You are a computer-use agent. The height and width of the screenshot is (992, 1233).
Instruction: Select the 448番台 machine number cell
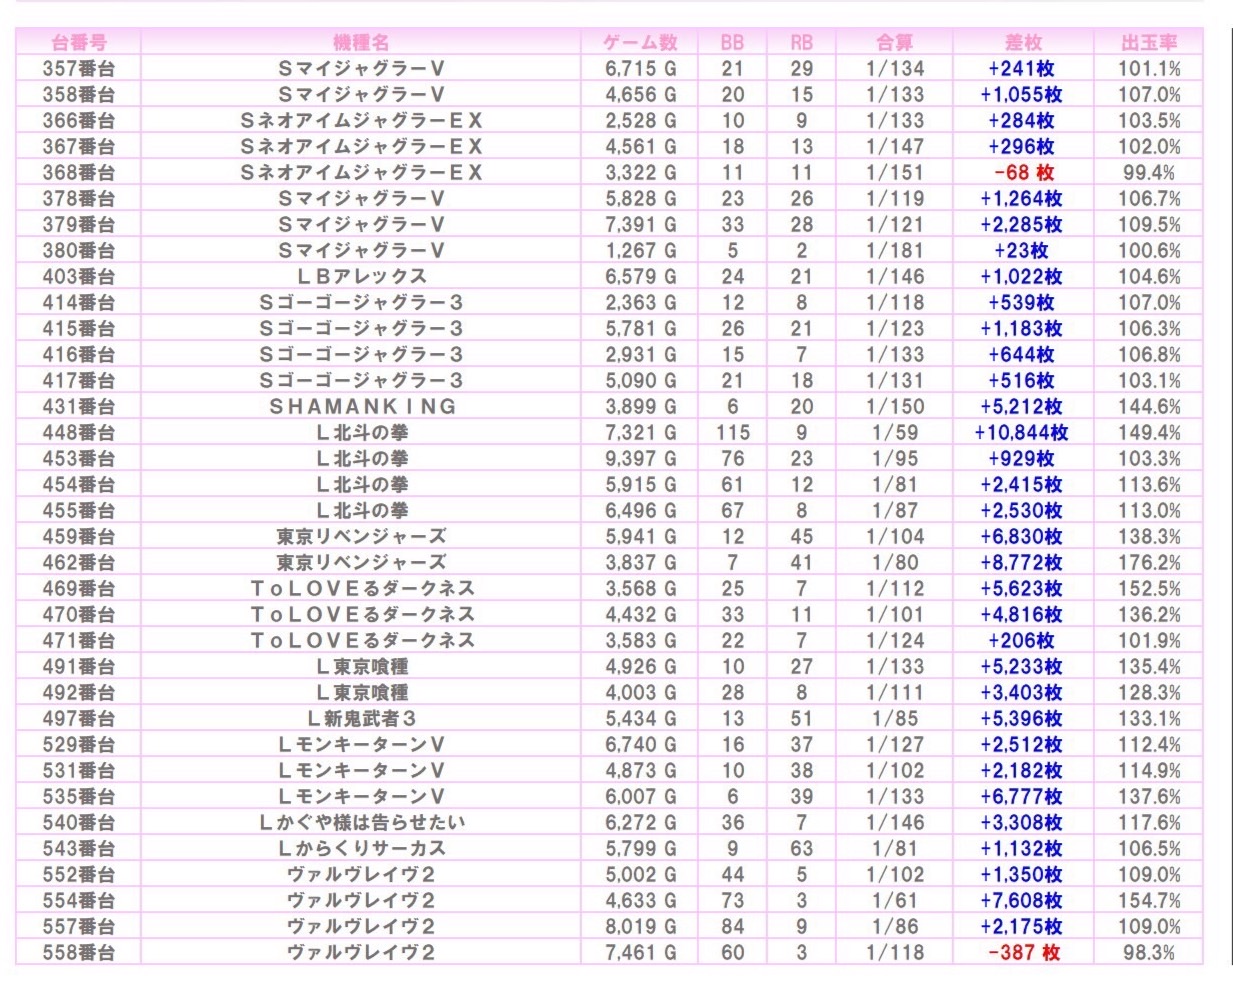coord(78,432)
